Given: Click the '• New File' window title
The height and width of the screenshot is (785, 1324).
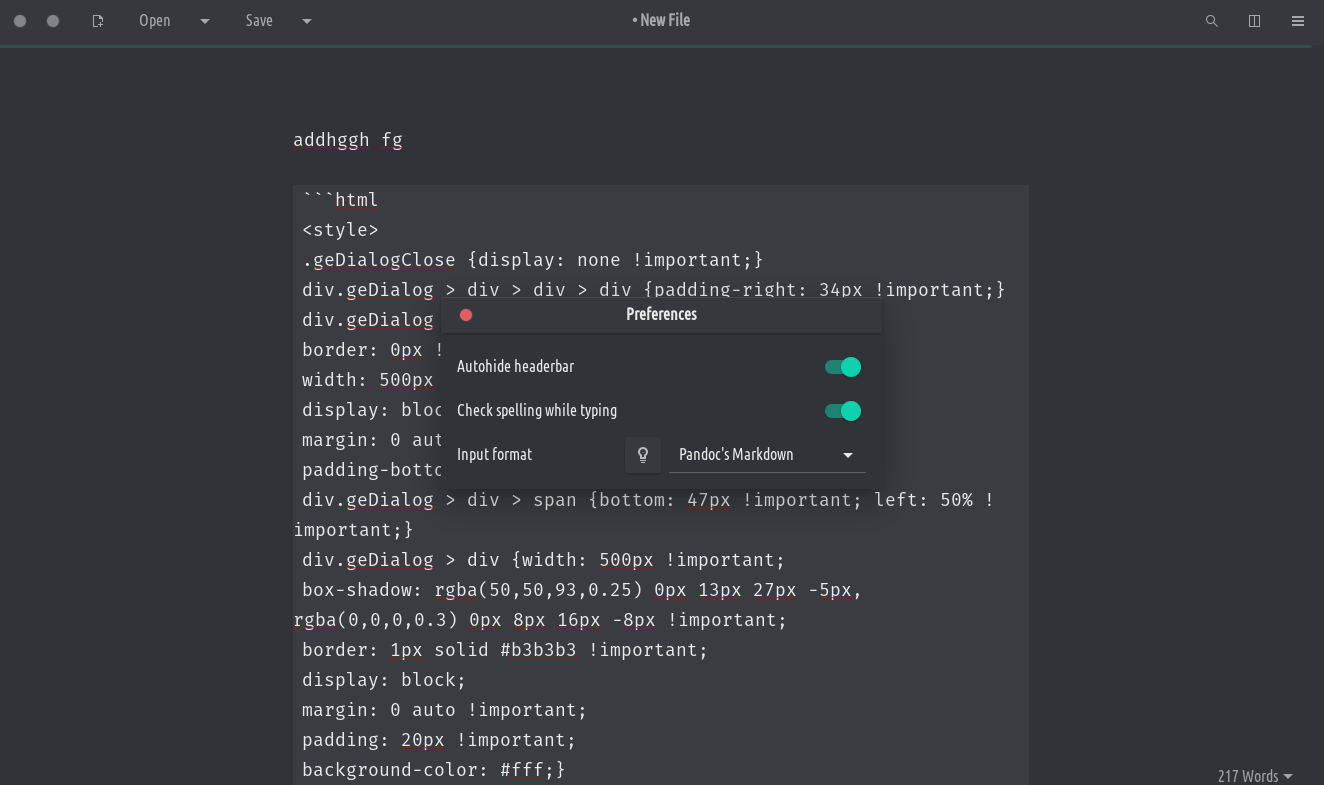Looking at the screenshot, I should [661, 21].
